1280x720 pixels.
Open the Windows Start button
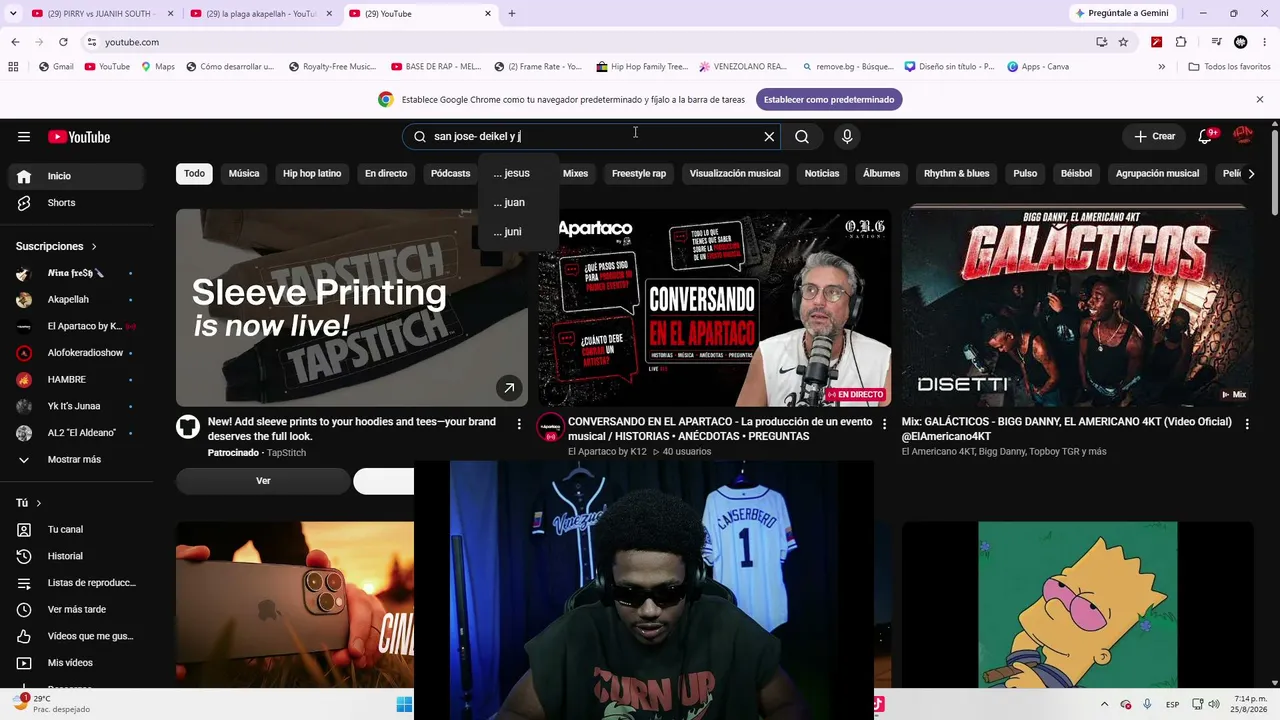point(404,704)
